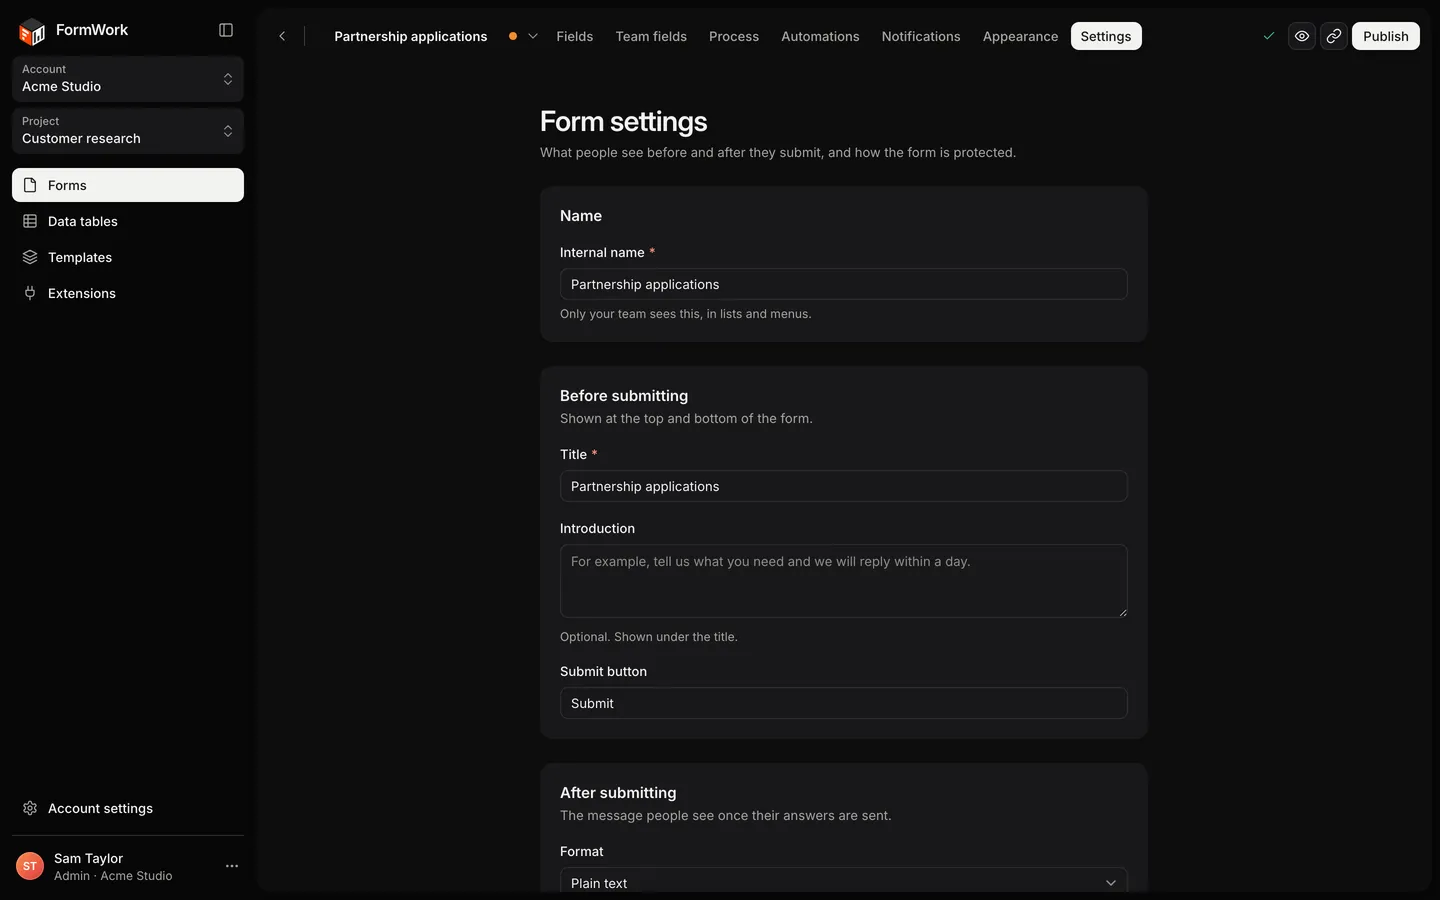
Task: Copy the form link icon
Action: point(1334,36)
